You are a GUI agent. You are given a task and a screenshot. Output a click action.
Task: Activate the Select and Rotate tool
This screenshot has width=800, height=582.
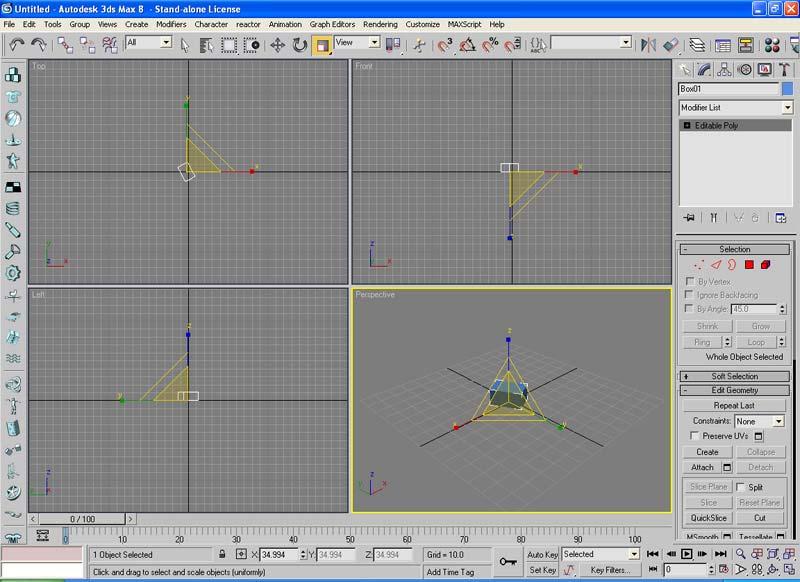coord(299,45)
